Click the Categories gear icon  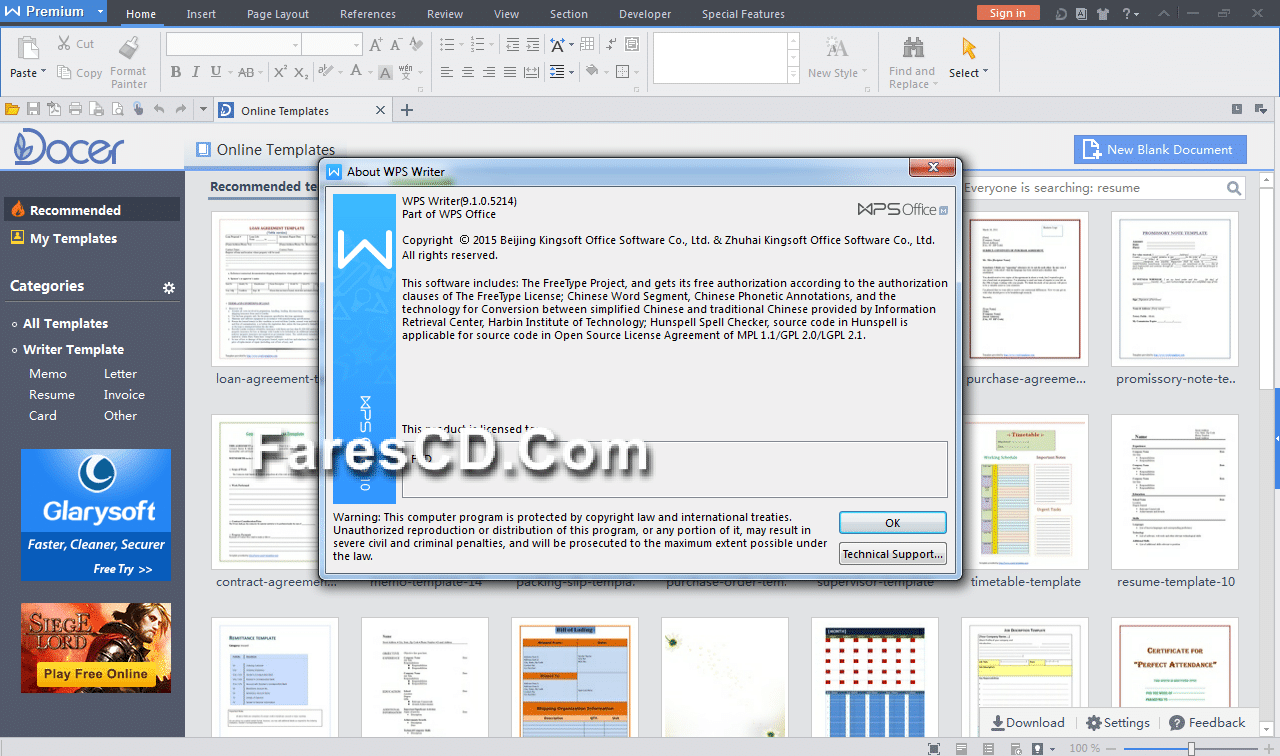169,287
